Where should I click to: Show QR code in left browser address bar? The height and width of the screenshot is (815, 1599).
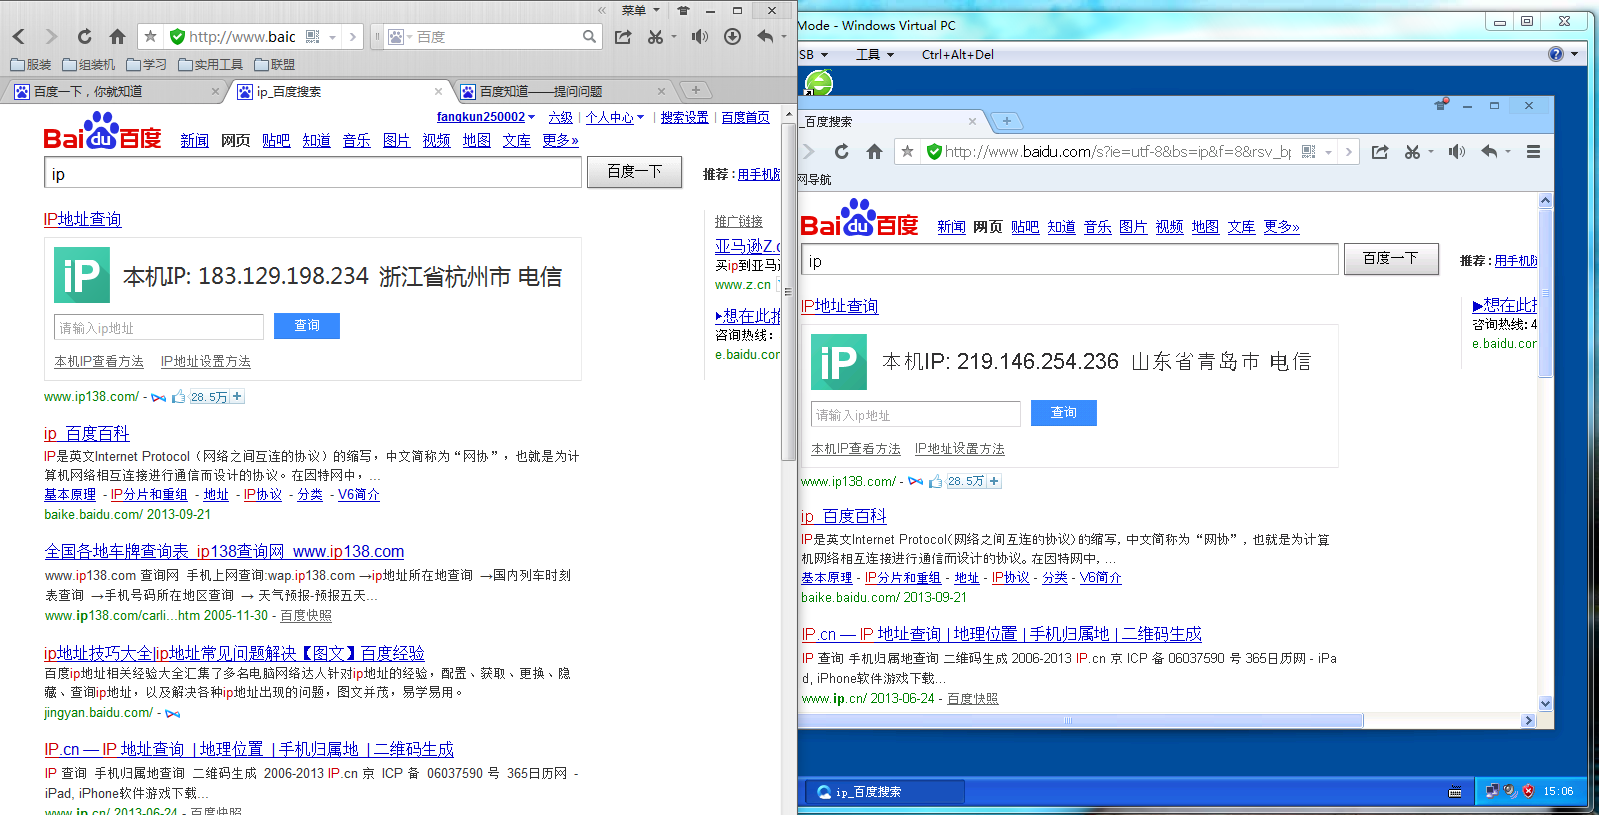pos(313,37)
